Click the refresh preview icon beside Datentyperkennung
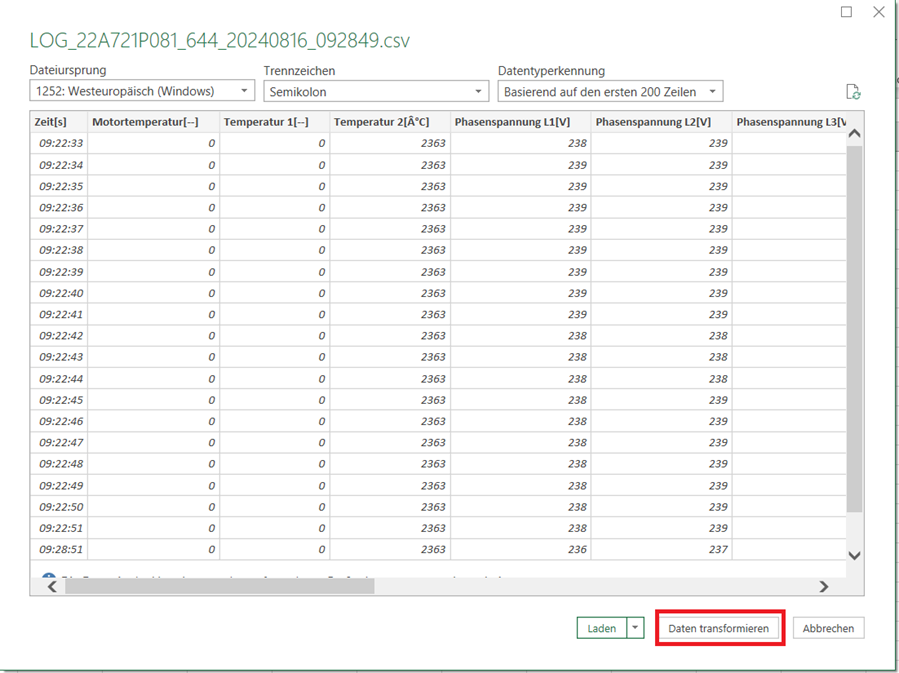 [x=853, y=92]
